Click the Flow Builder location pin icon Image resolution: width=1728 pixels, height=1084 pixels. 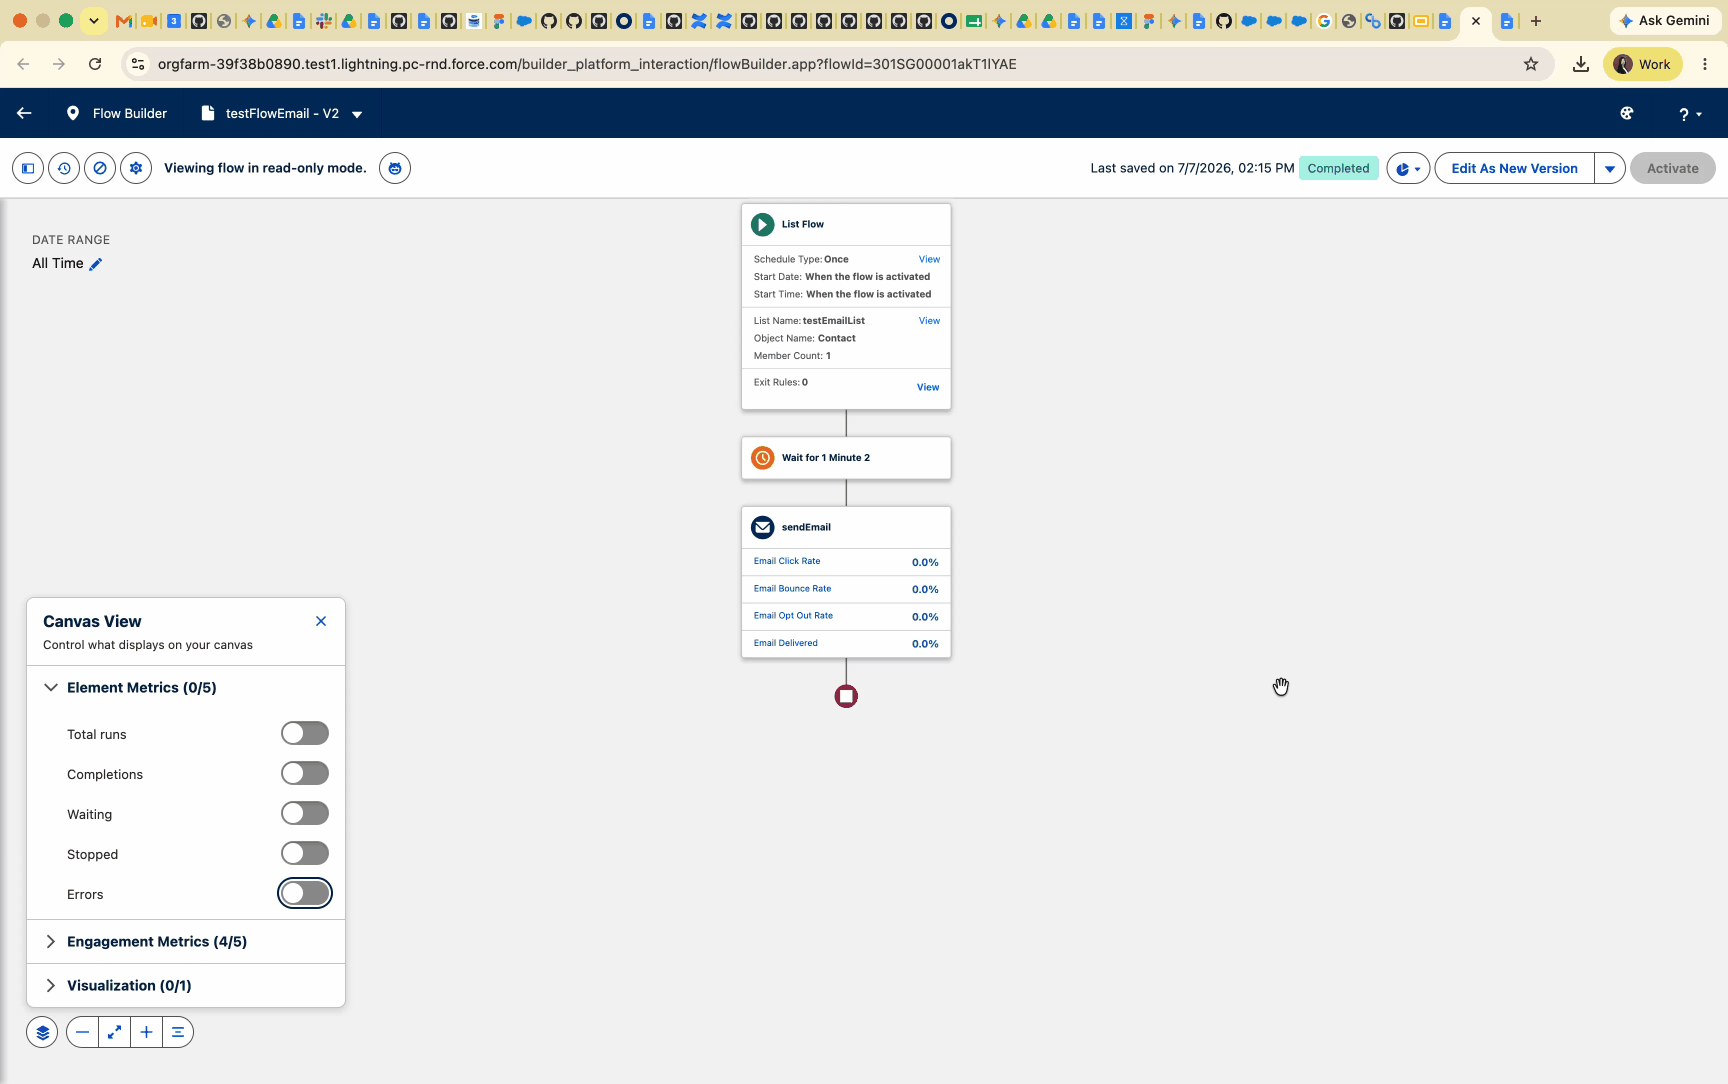tap(72, 113)
